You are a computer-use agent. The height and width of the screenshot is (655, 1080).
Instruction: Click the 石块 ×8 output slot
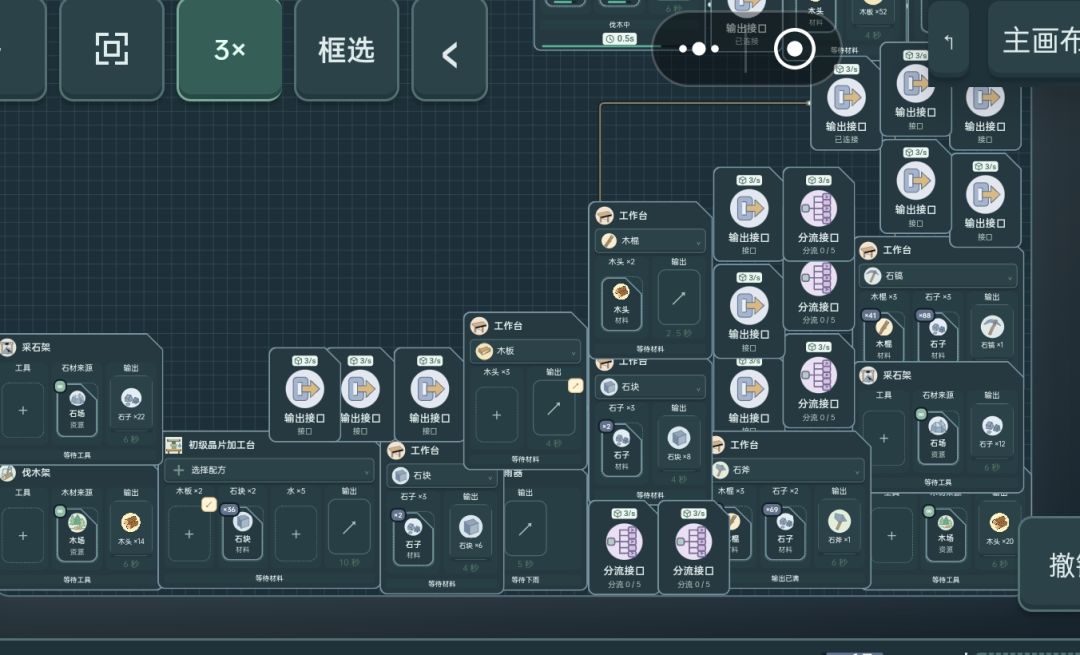pos(678,445)
